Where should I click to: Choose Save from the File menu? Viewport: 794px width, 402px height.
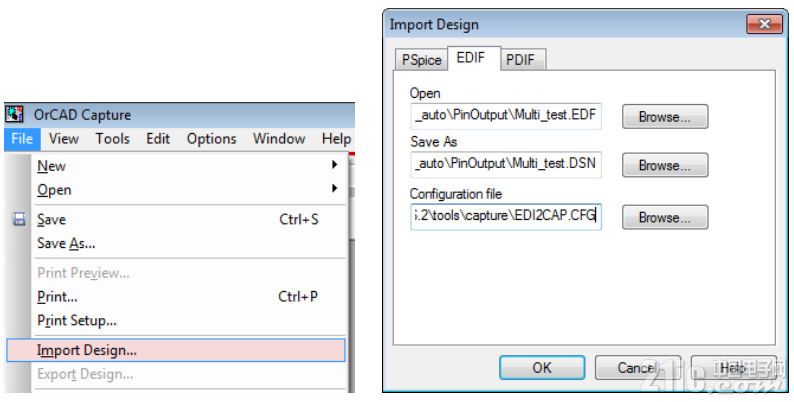click(190, 219)
